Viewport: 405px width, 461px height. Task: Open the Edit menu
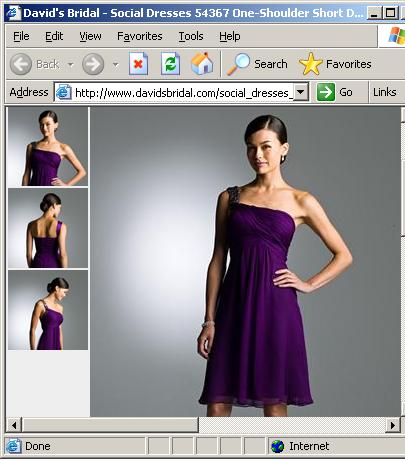point(54,36)
